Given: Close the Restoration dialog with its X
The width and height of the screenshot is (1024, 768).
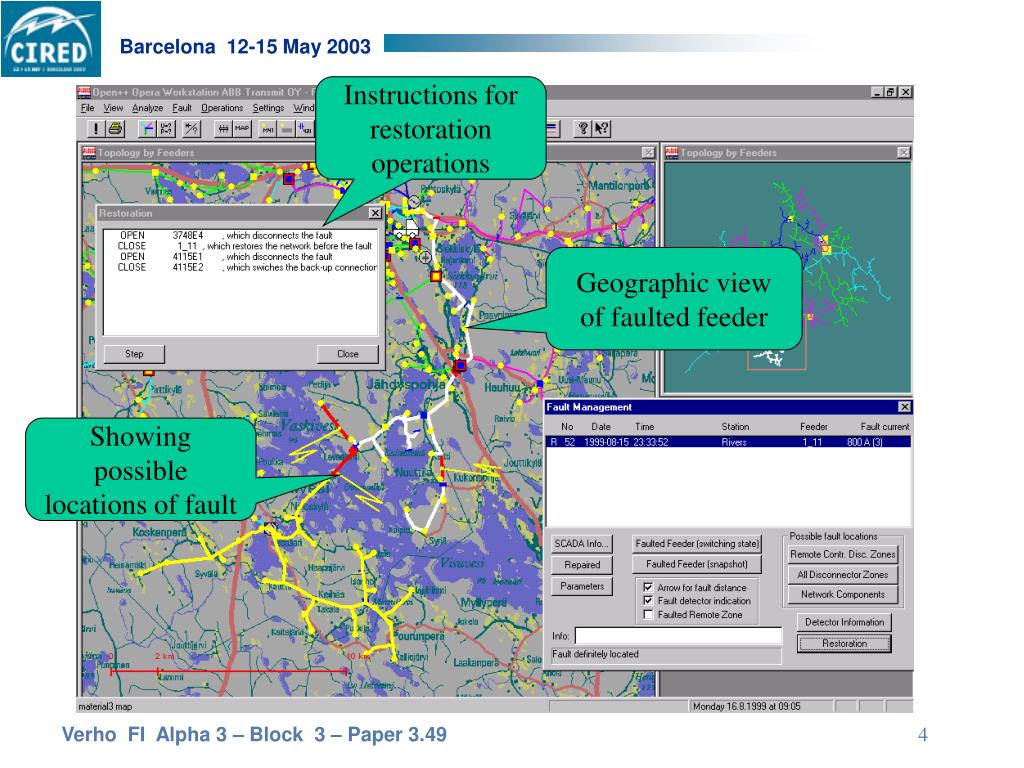Looking at the screenshot, I should [x=375, y=213].
